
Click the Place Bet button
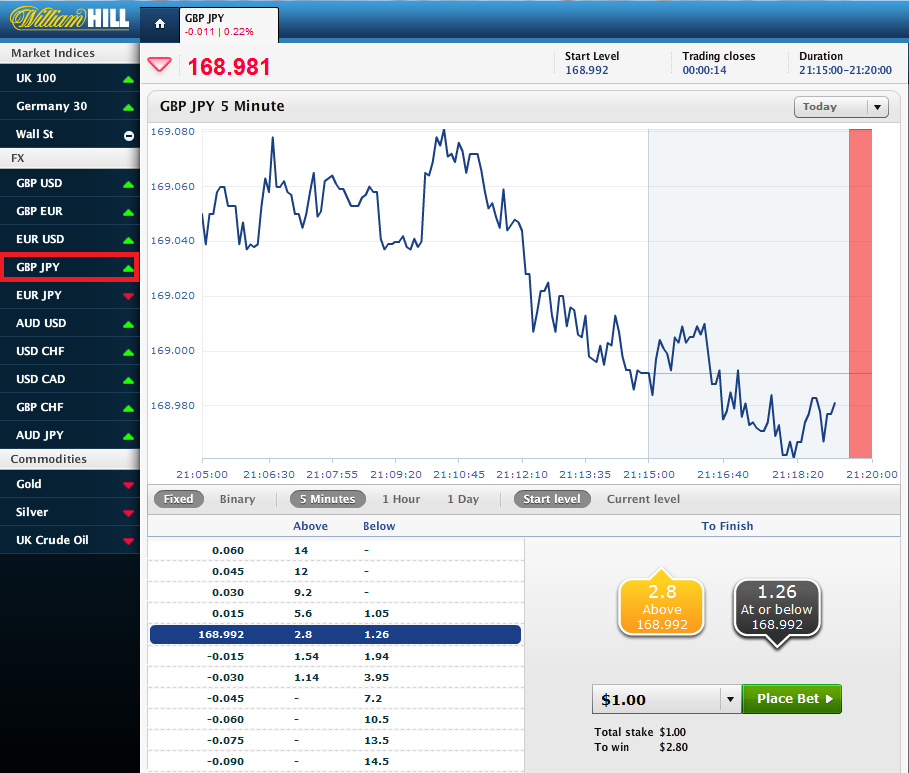pos(791,699)
